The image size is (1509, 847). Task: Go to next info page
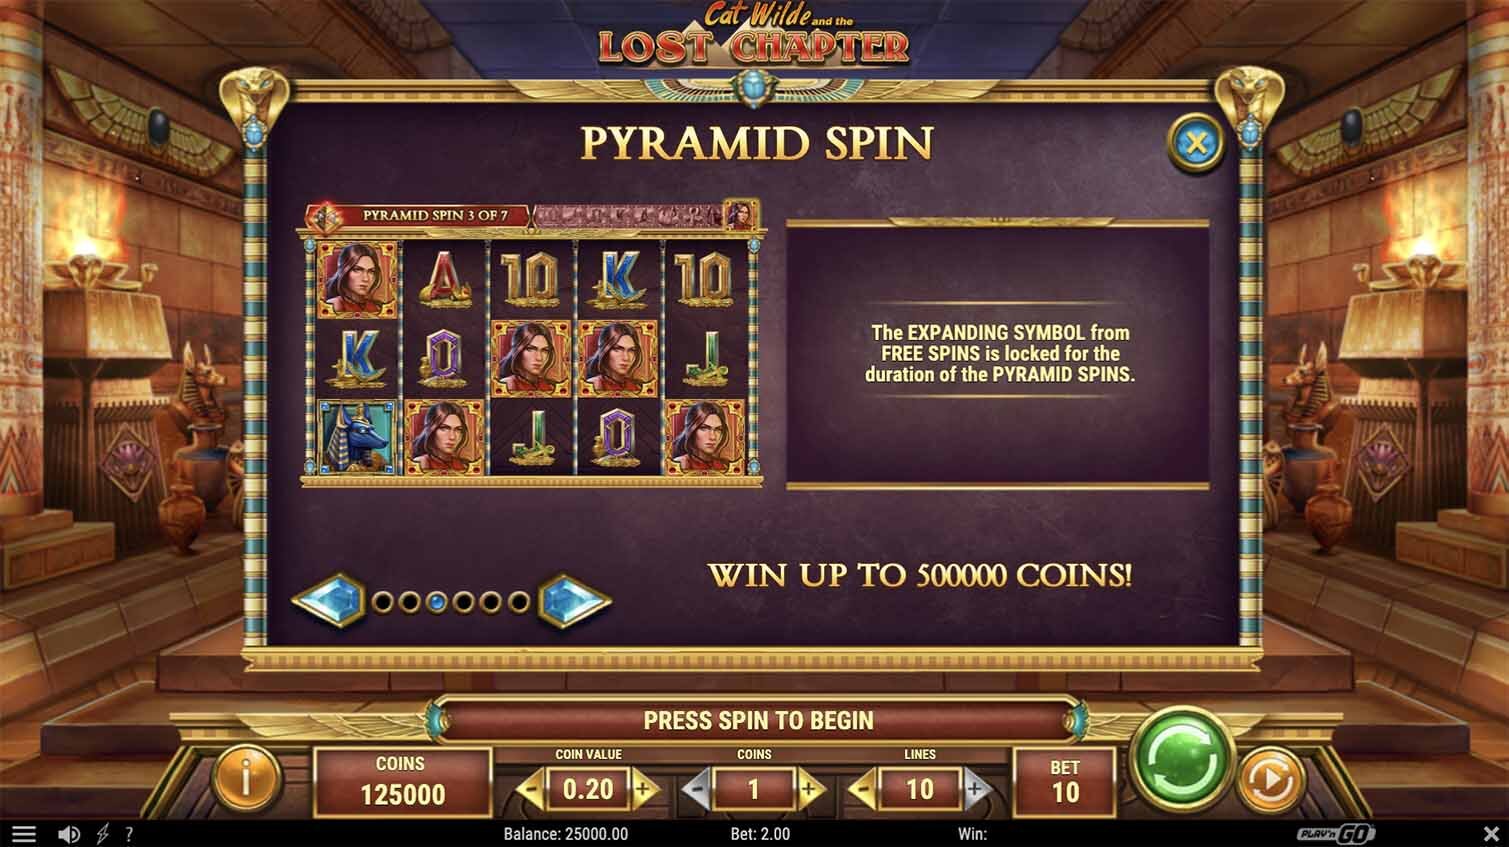[x=575, y=601]
